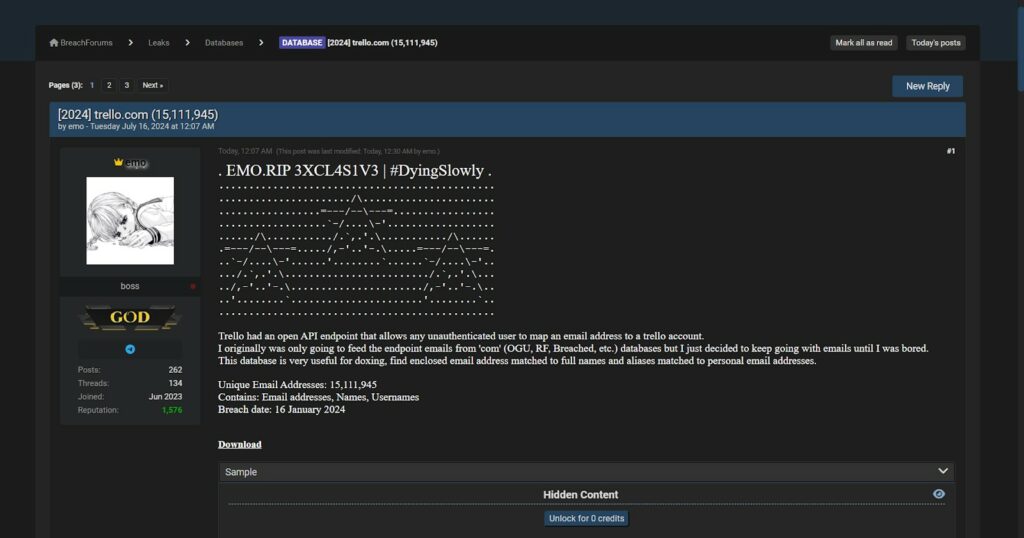Click Mark all as read

(x=863, y=43)
